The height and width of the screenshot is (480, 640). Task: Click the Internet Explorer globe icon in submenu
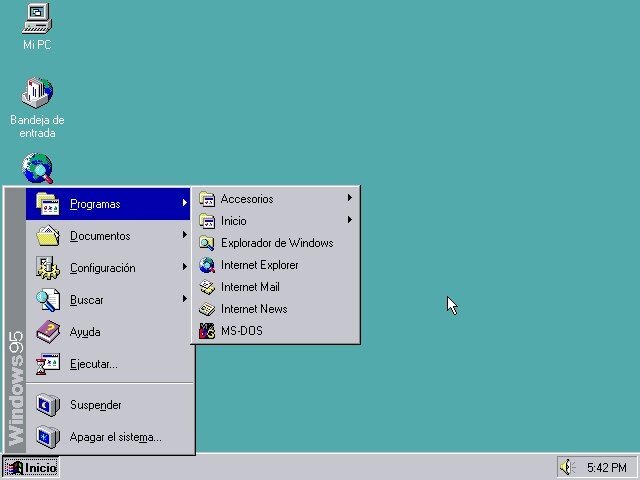(x=207, y=265)
